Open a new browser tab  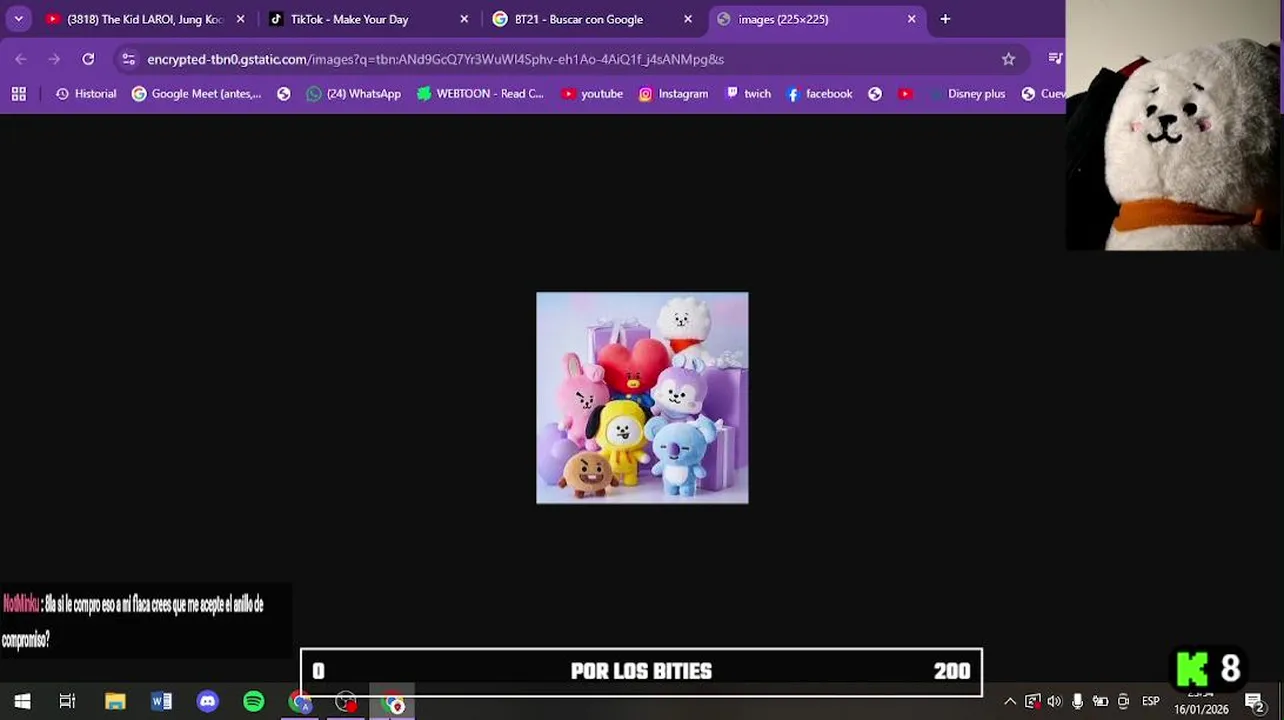coord(945,19)
